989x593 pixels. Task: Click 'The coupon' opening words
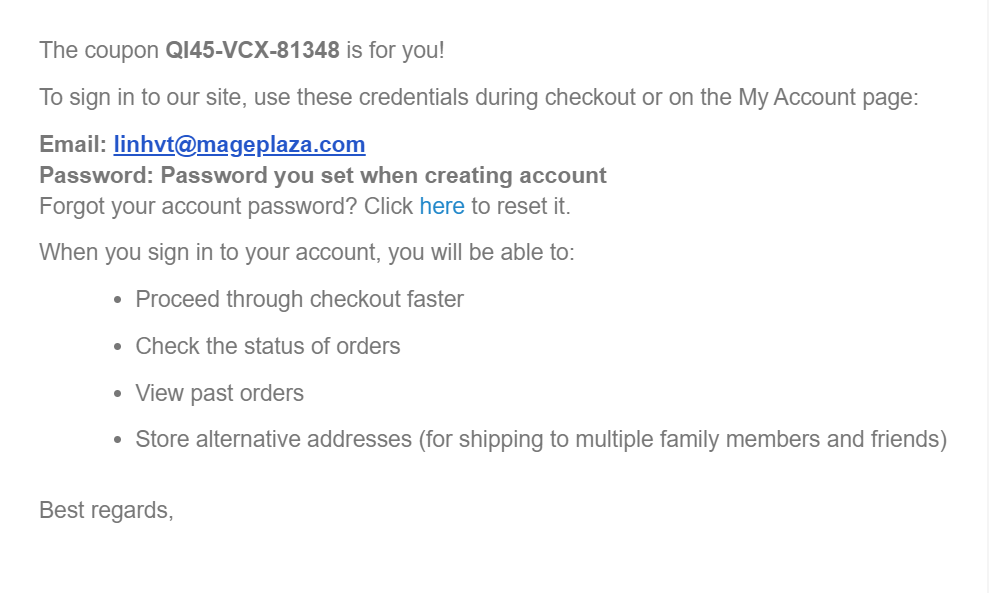(x=99, y=50)
